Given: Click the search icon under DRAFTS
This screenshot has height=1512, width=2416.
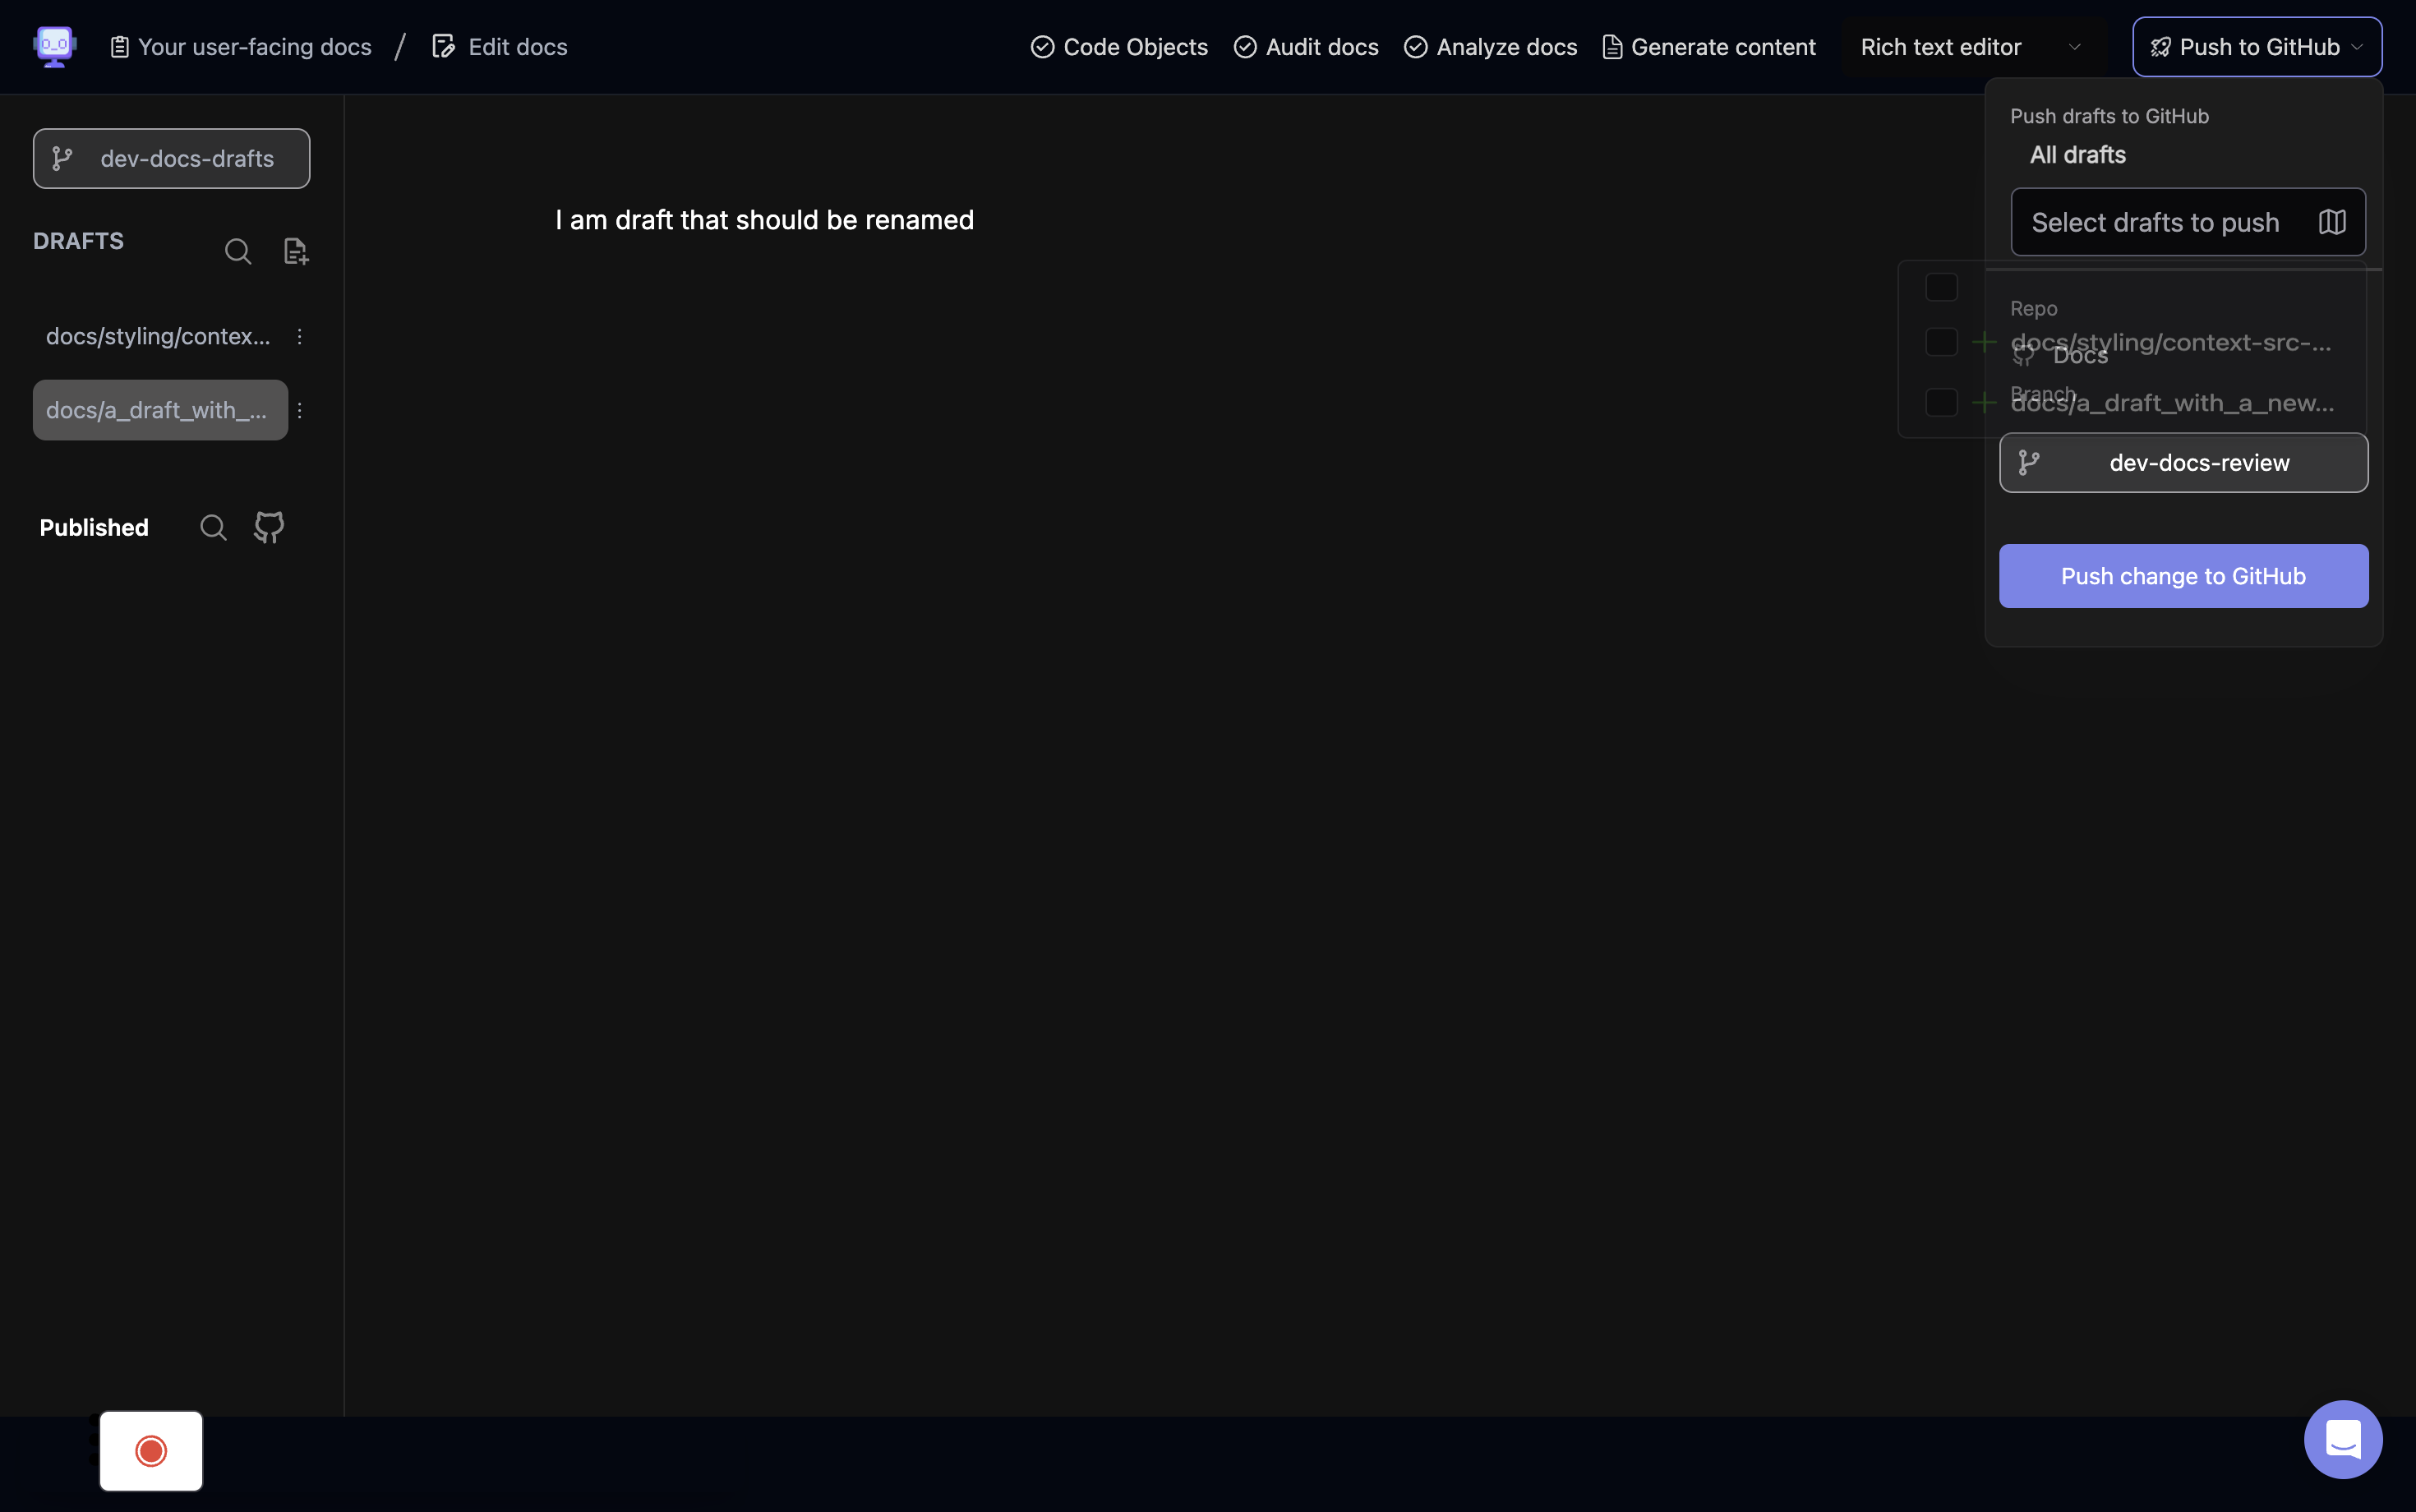Looking at the screenshot, I should tap(237, 251).
